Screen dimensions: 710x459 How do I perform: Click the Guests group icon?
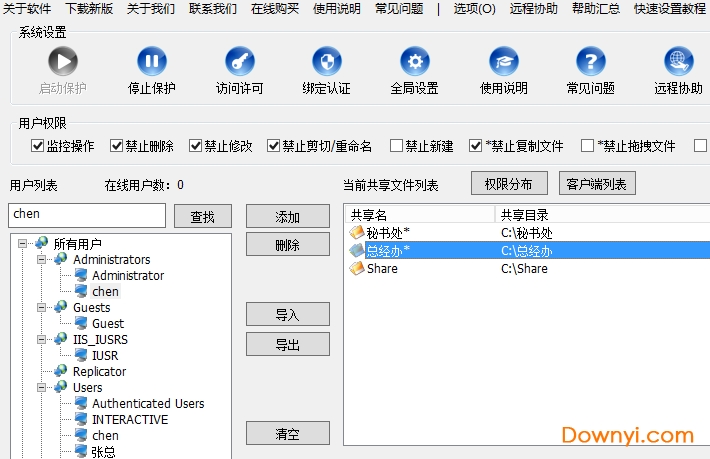[60, 307]
